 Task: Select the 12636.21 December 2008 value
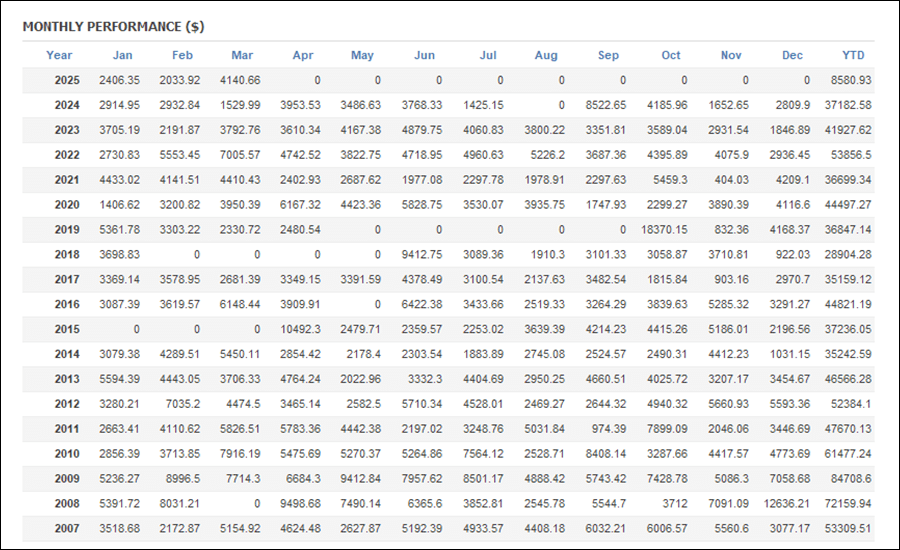point(786,503)
